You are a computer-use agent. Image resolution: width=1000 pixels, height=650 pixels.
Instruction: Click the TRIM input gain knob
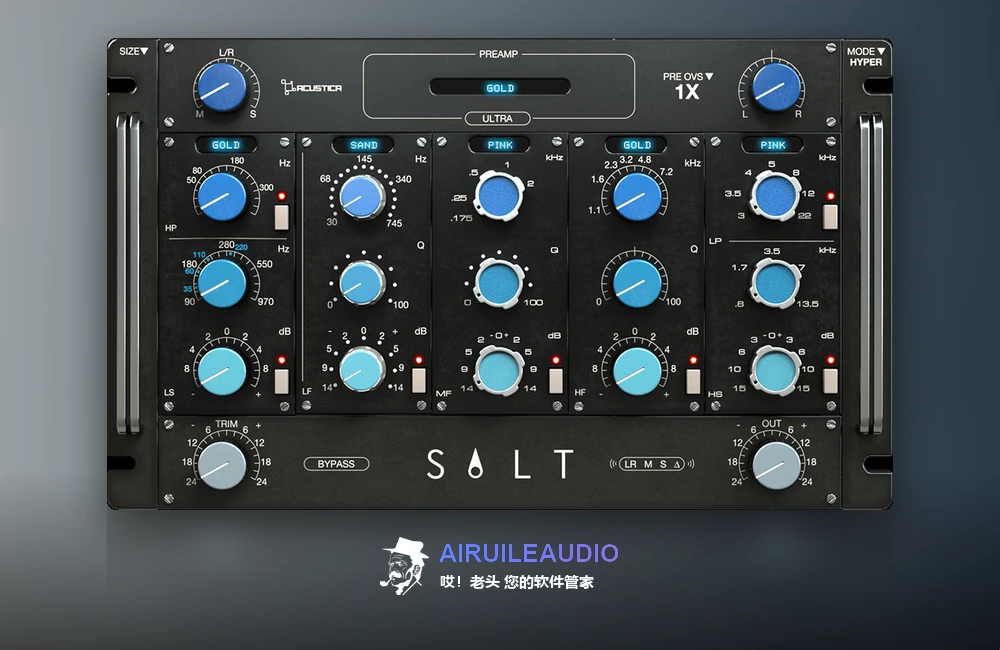(221, 465)
